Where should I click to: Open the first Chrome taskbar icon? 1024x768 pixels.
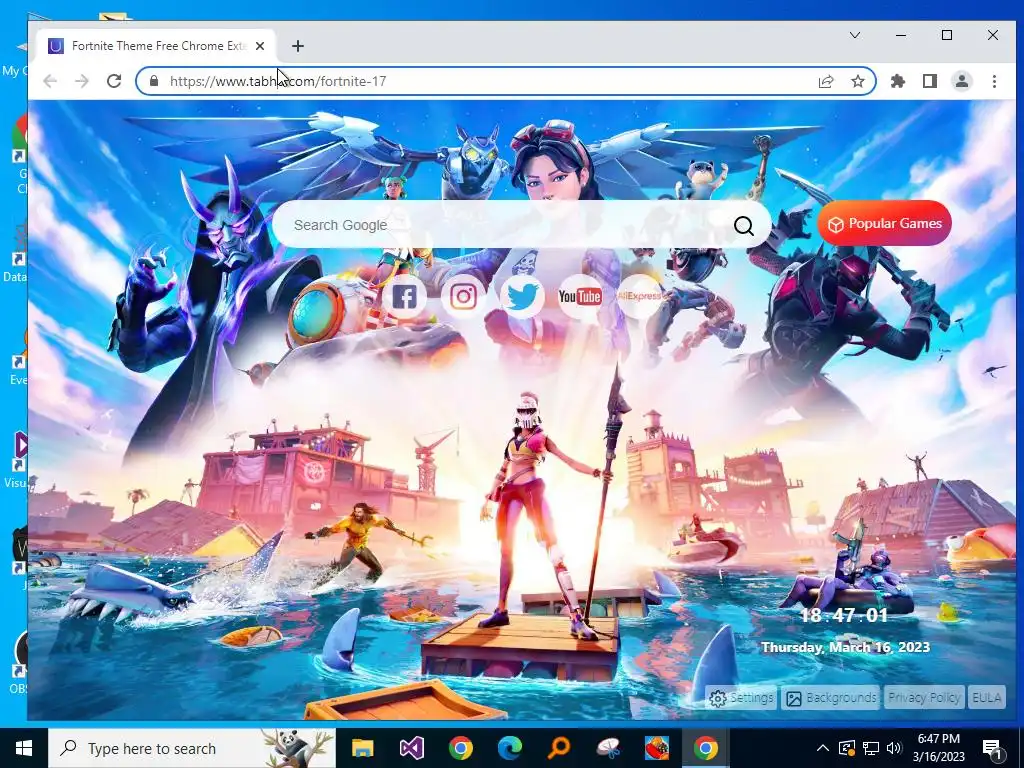tap(461, 748)
